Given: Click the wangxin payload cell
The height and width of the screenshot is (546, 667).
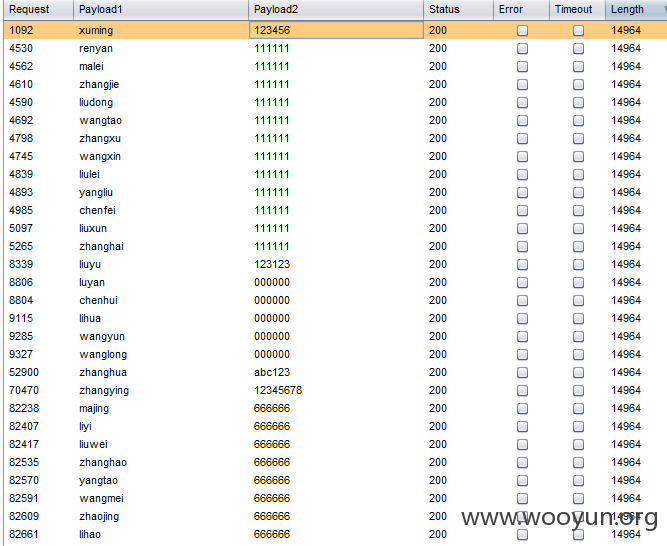Looking at the screenshot, I should (100, 156).
